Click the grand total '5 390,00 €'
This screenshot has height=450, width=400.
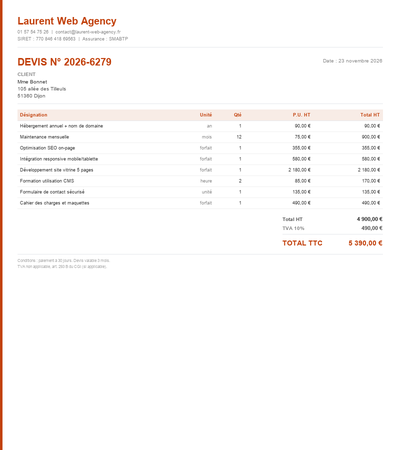(x=365, y=243)
